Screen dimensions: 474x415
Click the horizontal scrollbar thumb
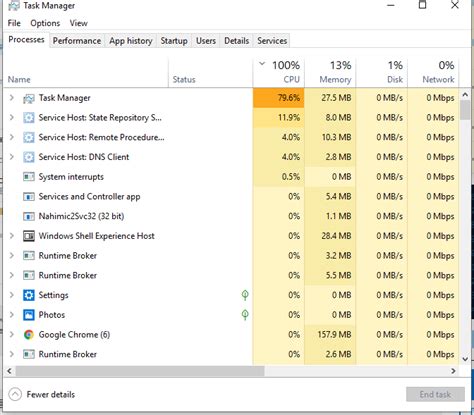coord(140,371)
